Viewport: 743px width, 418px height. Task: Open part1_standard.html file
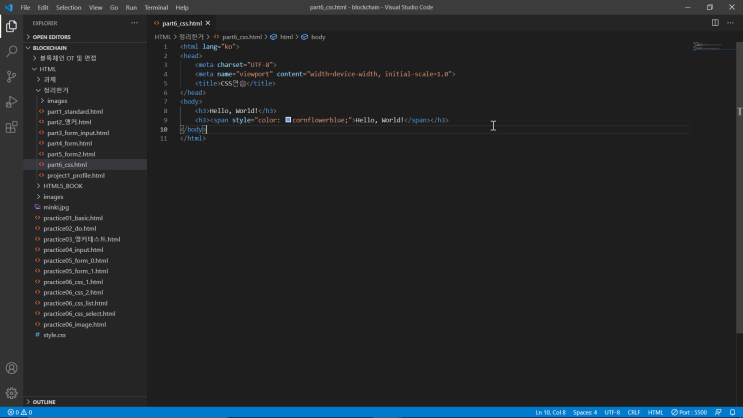pos(75,111)
